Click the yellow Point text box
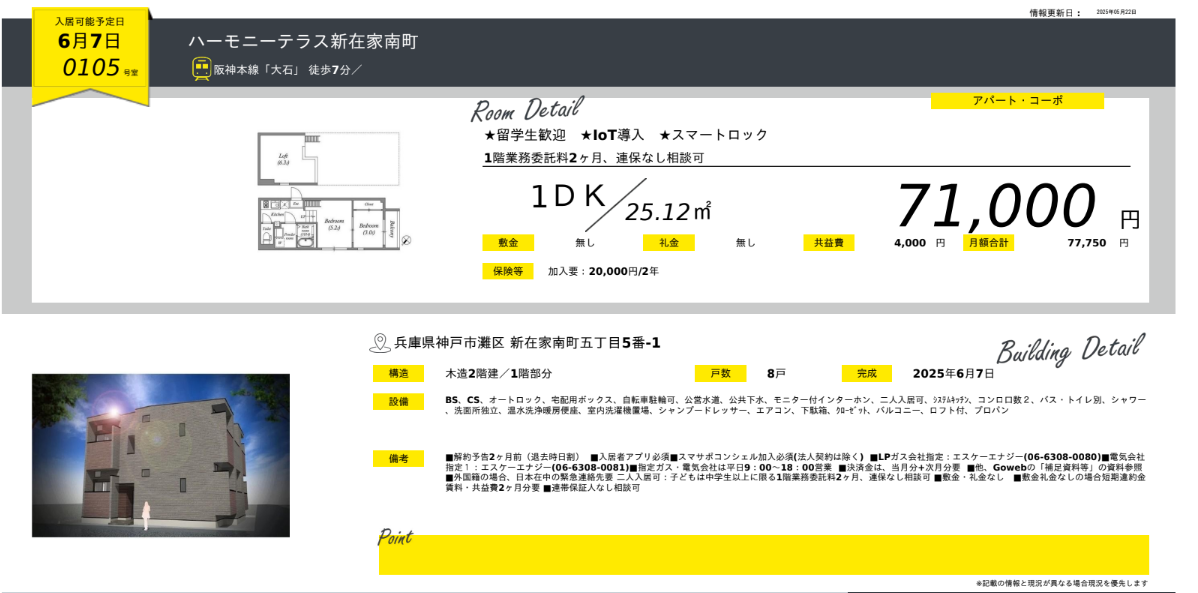This screenshot has height=593, width=1198. point(763,555)
